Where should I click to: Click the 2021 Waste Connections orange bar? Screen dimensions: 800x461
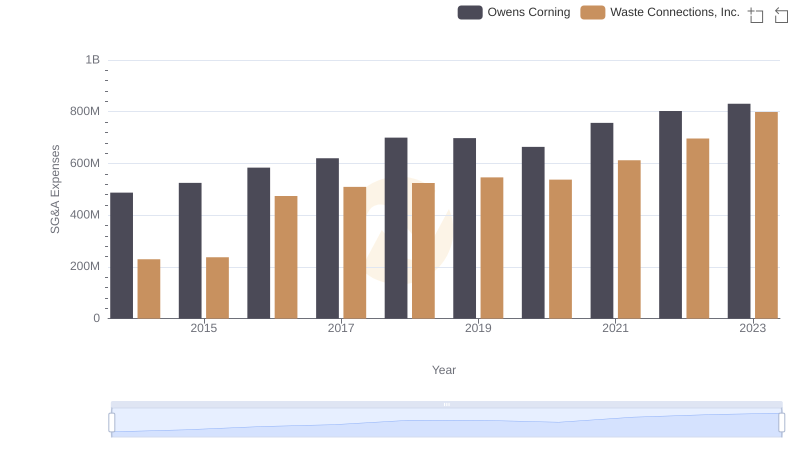[629, 239]
